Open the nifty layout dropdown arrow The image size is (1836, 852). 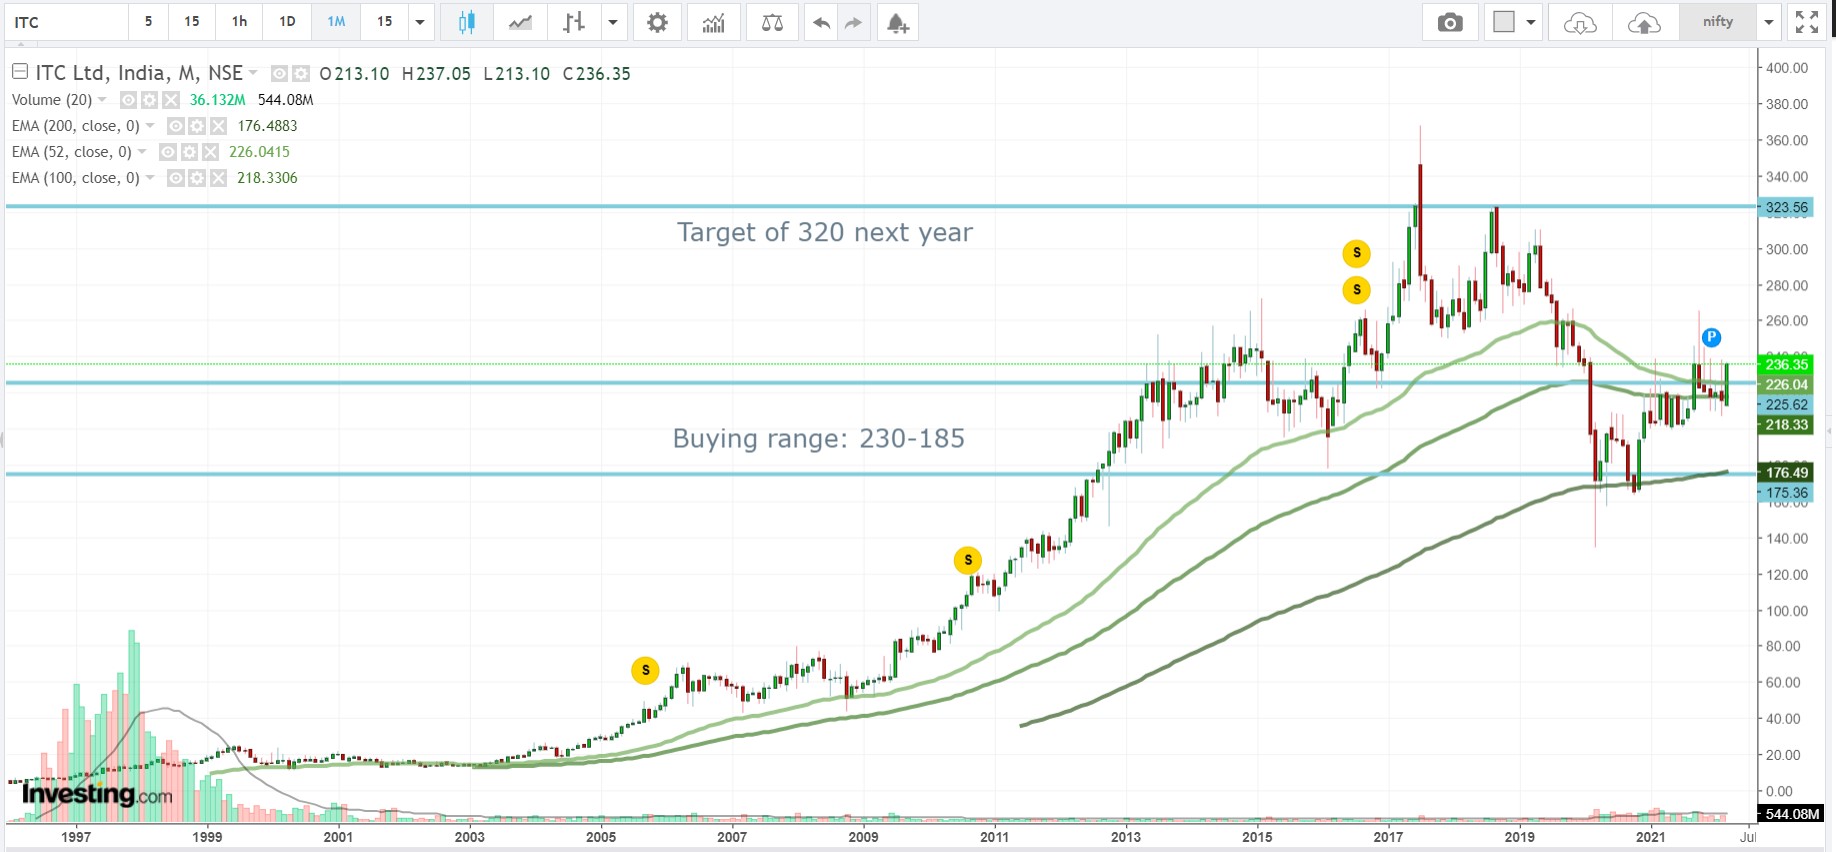pyautogui.click(x=1768, y=22)
